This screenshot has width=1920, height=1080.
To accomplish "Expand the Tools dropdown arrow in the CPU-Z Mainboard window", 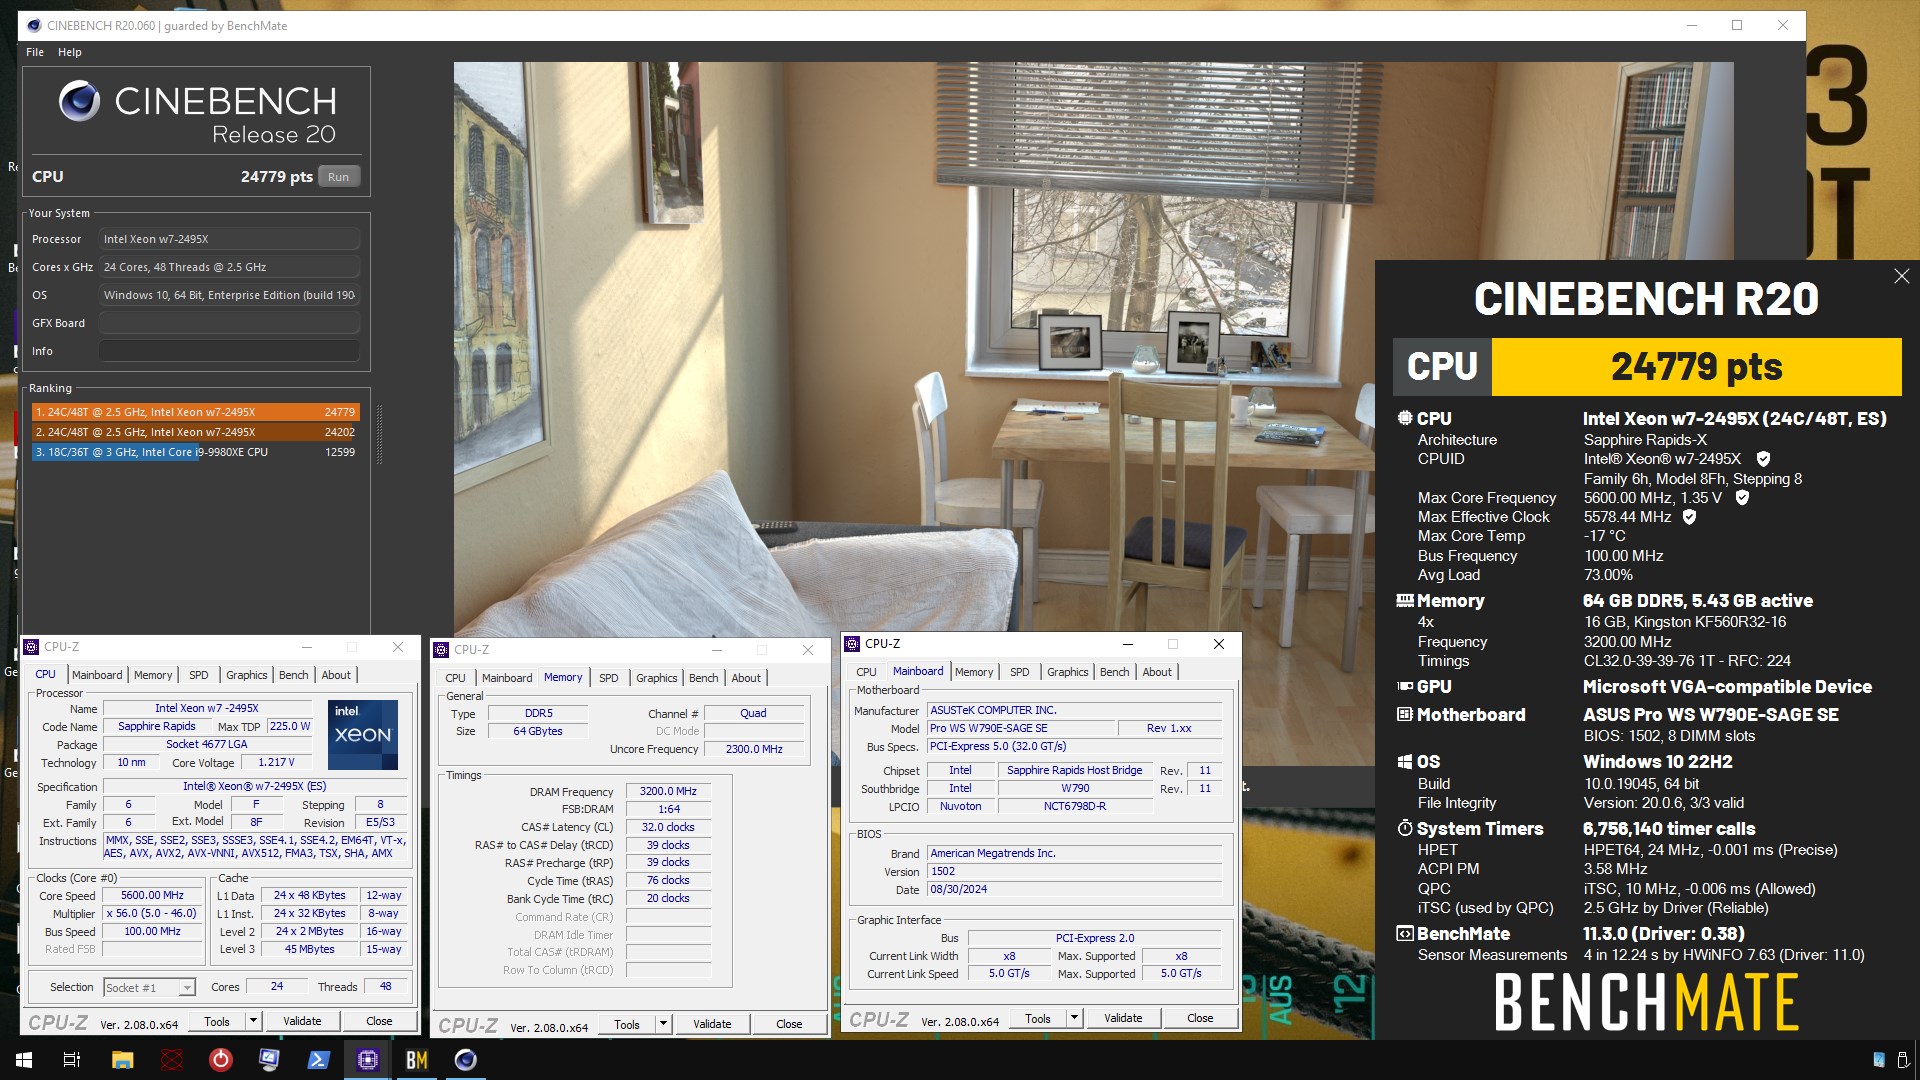I will point(1074,1019).
